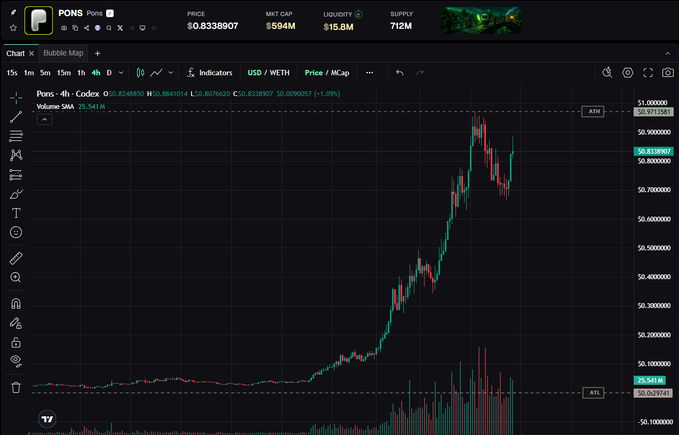Select the 4h interval
Image resolution: width=679 pixels, height=435 pixels.
coord(96,73)
